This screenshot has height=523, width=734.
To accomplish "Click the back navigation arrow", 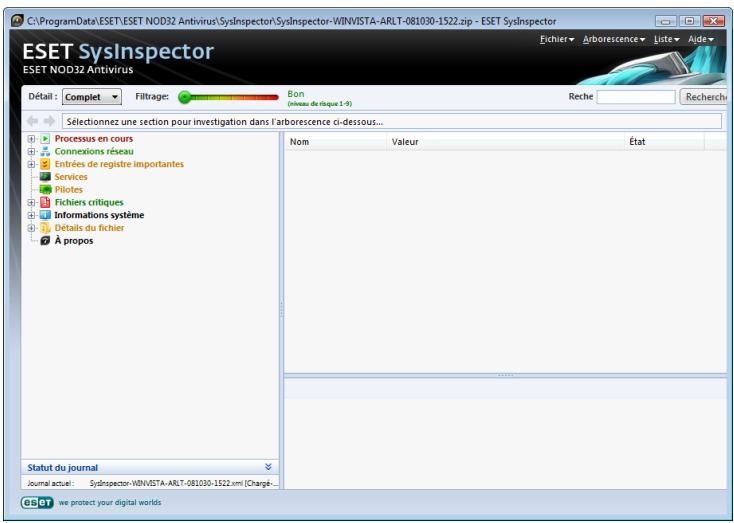I will [32, 121].
